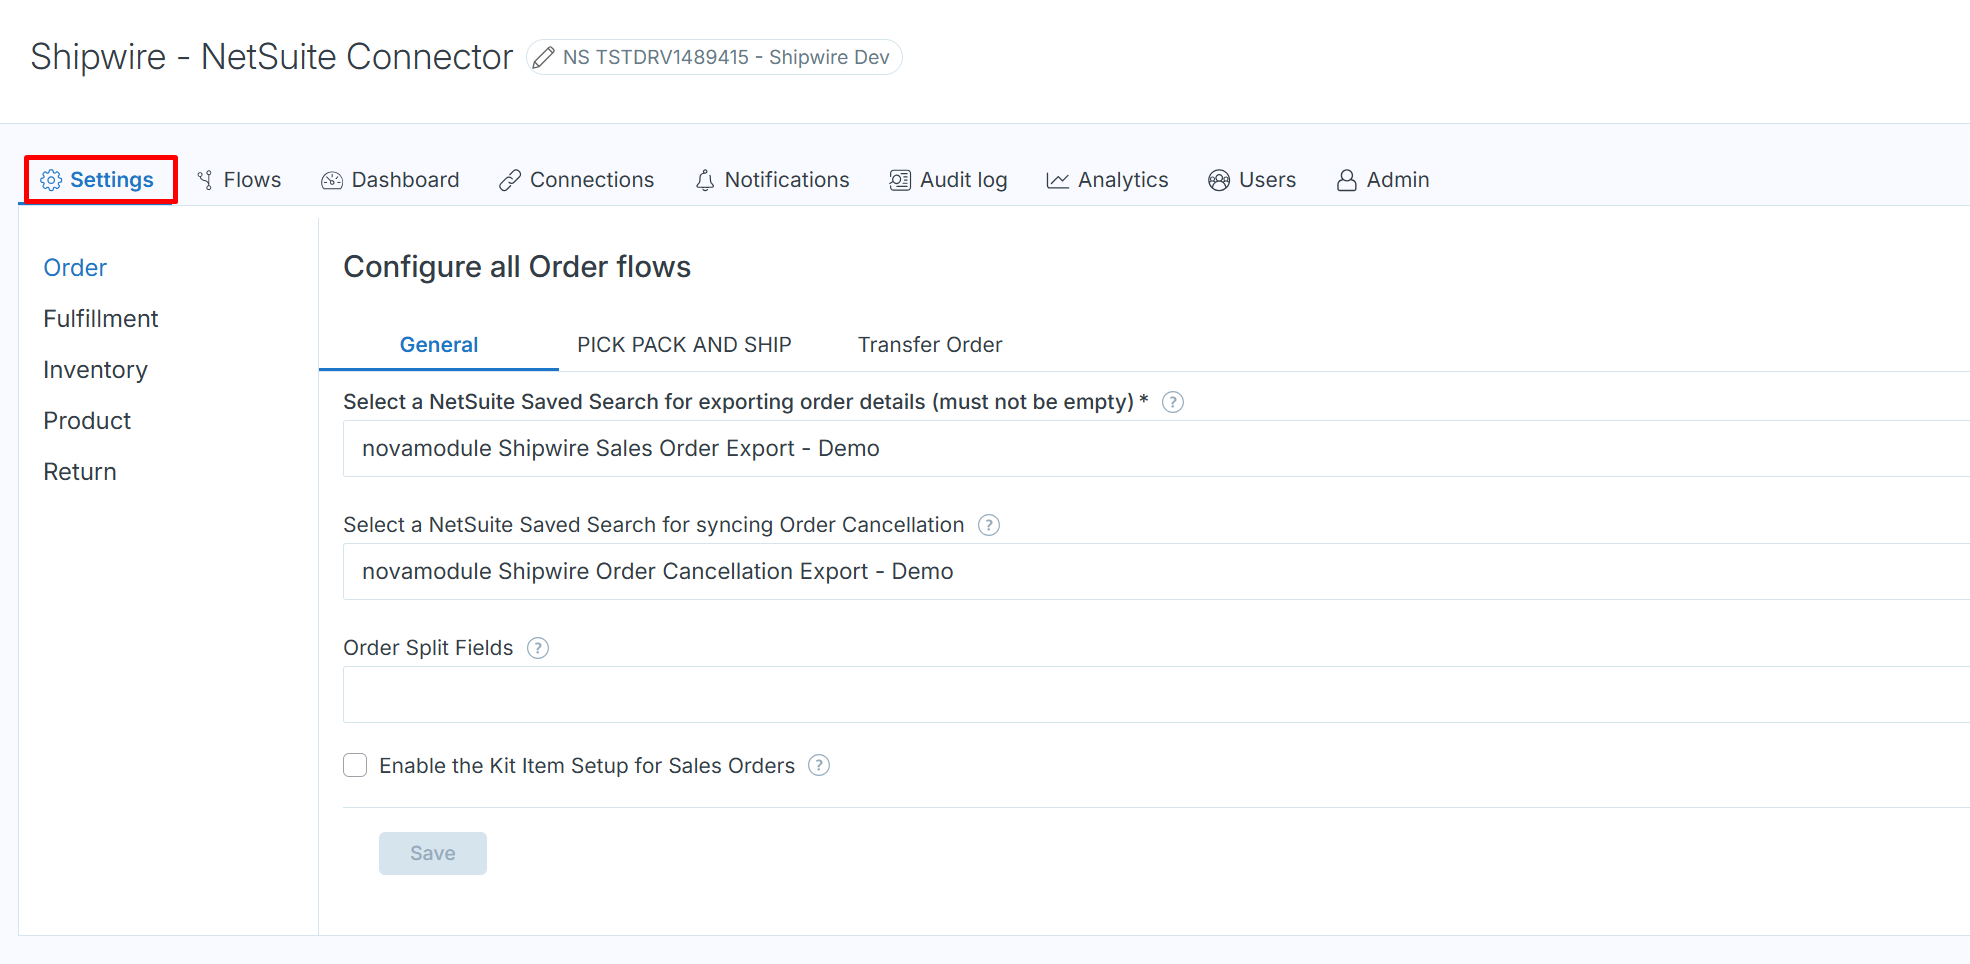This screenshot has width=1970, height=964.
Task: Click the pencil edit icon beside connector name
Action: point(543,58)
